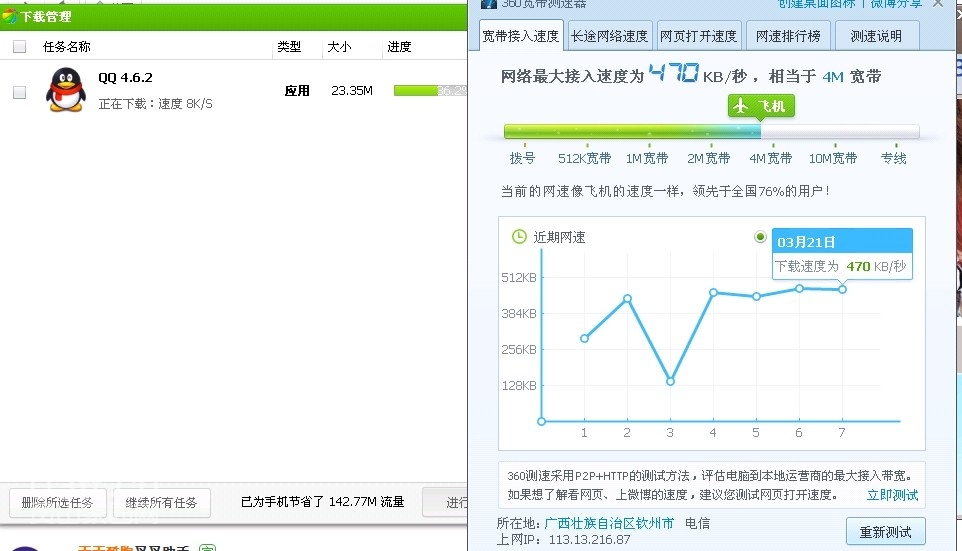The image size is (962, 551).
Task: Click the graph origin point
Action: point(541,422)
